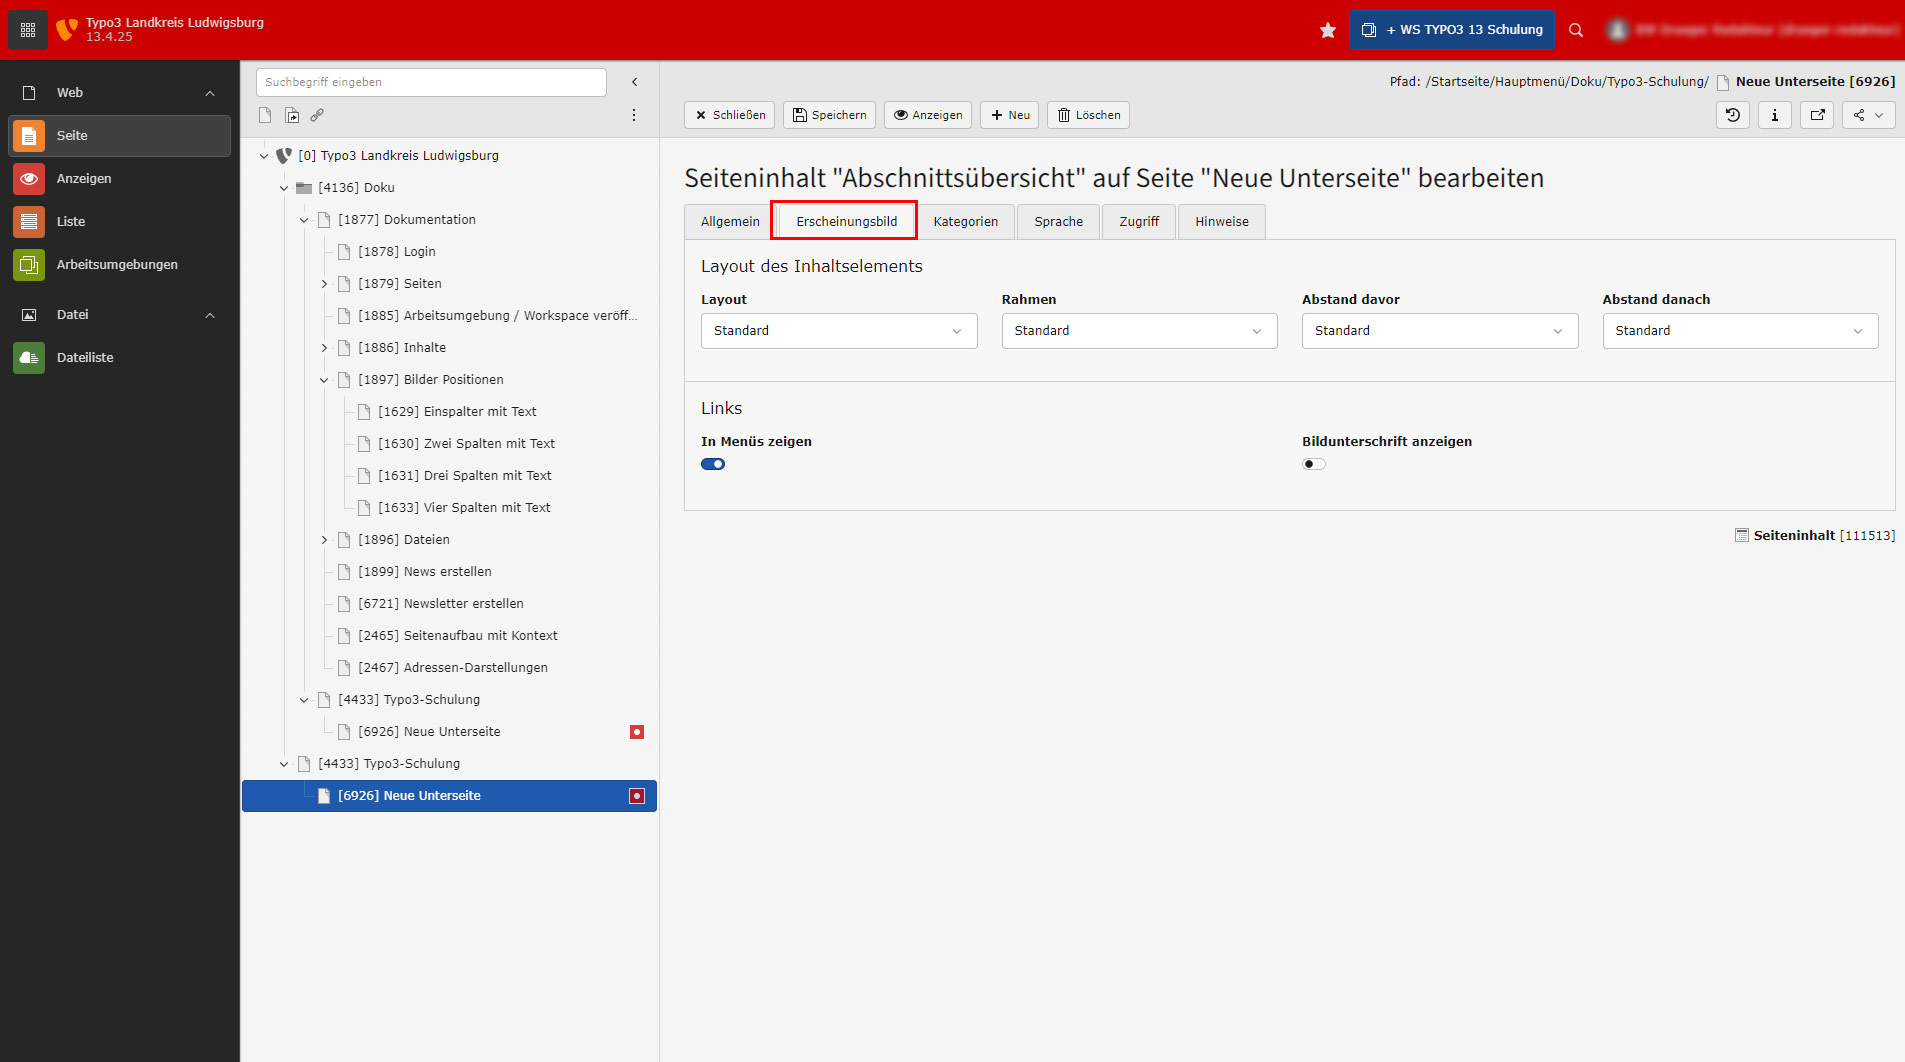Show record information icon

(x=1774, y=115)
